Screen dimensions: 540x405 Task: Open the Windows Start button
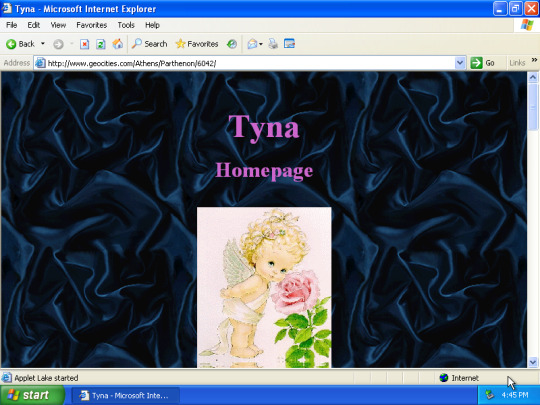32,395
